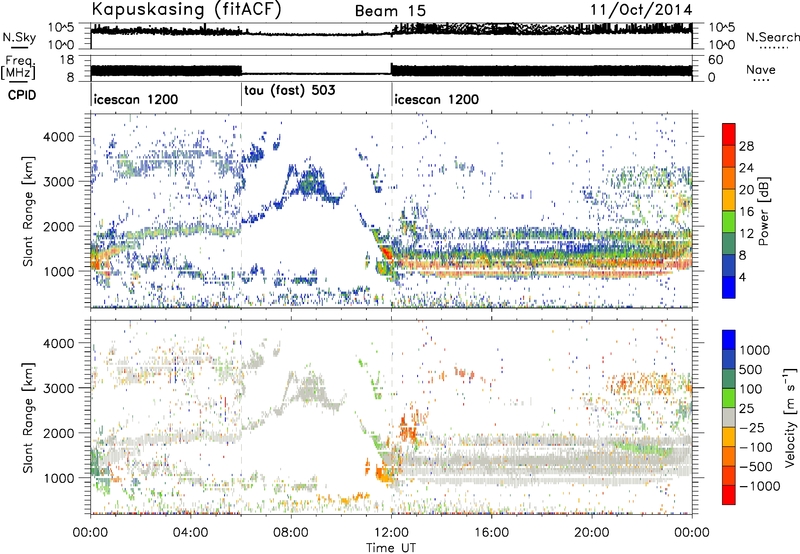Image resolution: width=800 pixels, height=554 pixels.
Task: Select the -500 label on velocity colorbar
Action: pyautogui.click(x=756, y=467)
